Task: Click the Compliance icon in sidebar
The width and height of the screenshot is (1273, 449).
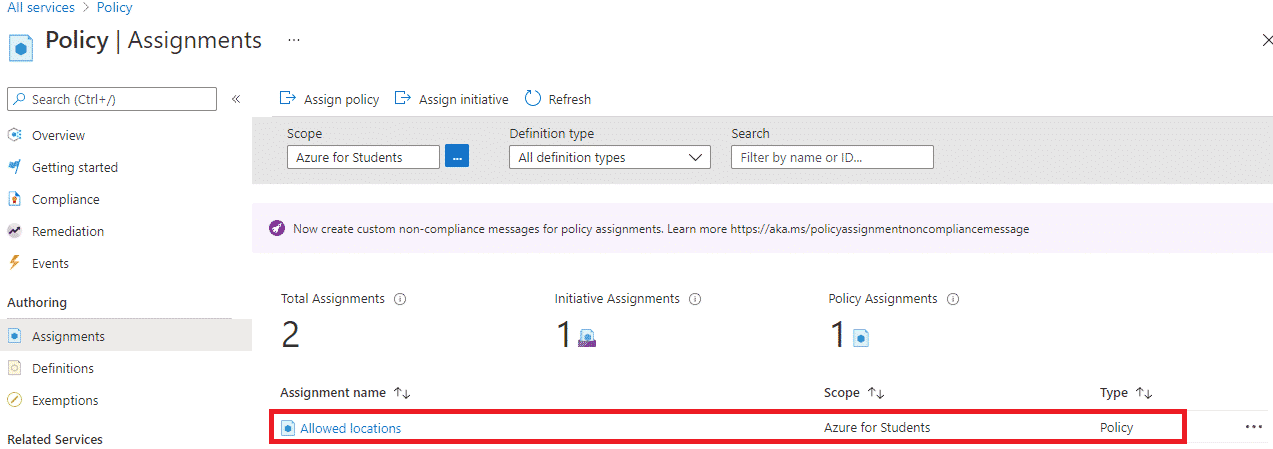Action: pos(15,199)
